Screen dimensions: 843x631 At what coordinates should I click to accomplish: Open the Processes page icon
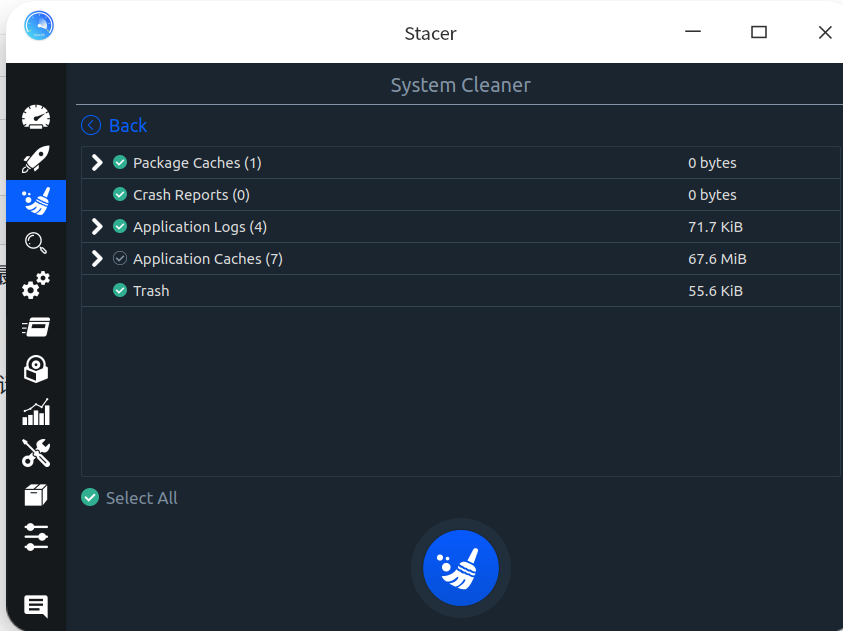tap(36, 327)
